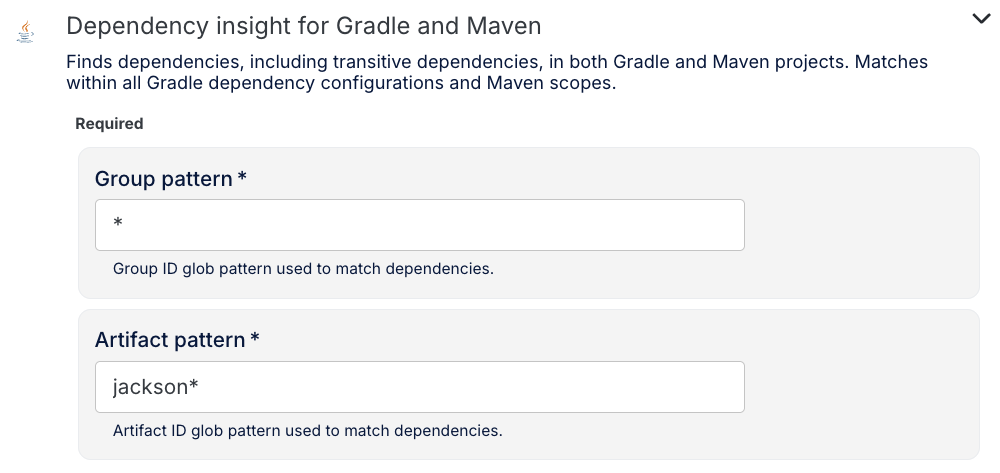This screenshot has height=473, width=1000.
Task: Click the required asterisk beside Group pattern
Action: 242,178
